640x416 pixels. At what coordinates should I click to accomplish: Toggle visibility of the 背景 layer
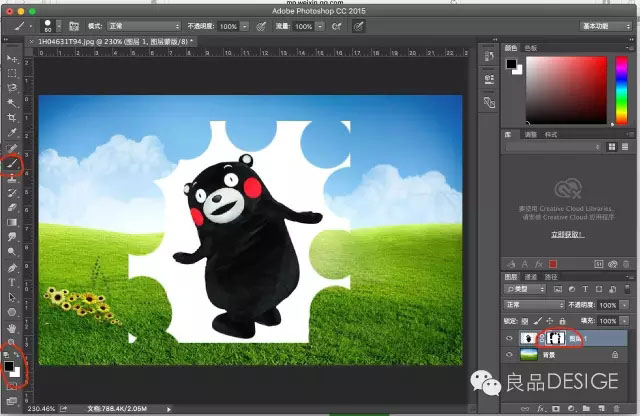(x=510, y=355)
